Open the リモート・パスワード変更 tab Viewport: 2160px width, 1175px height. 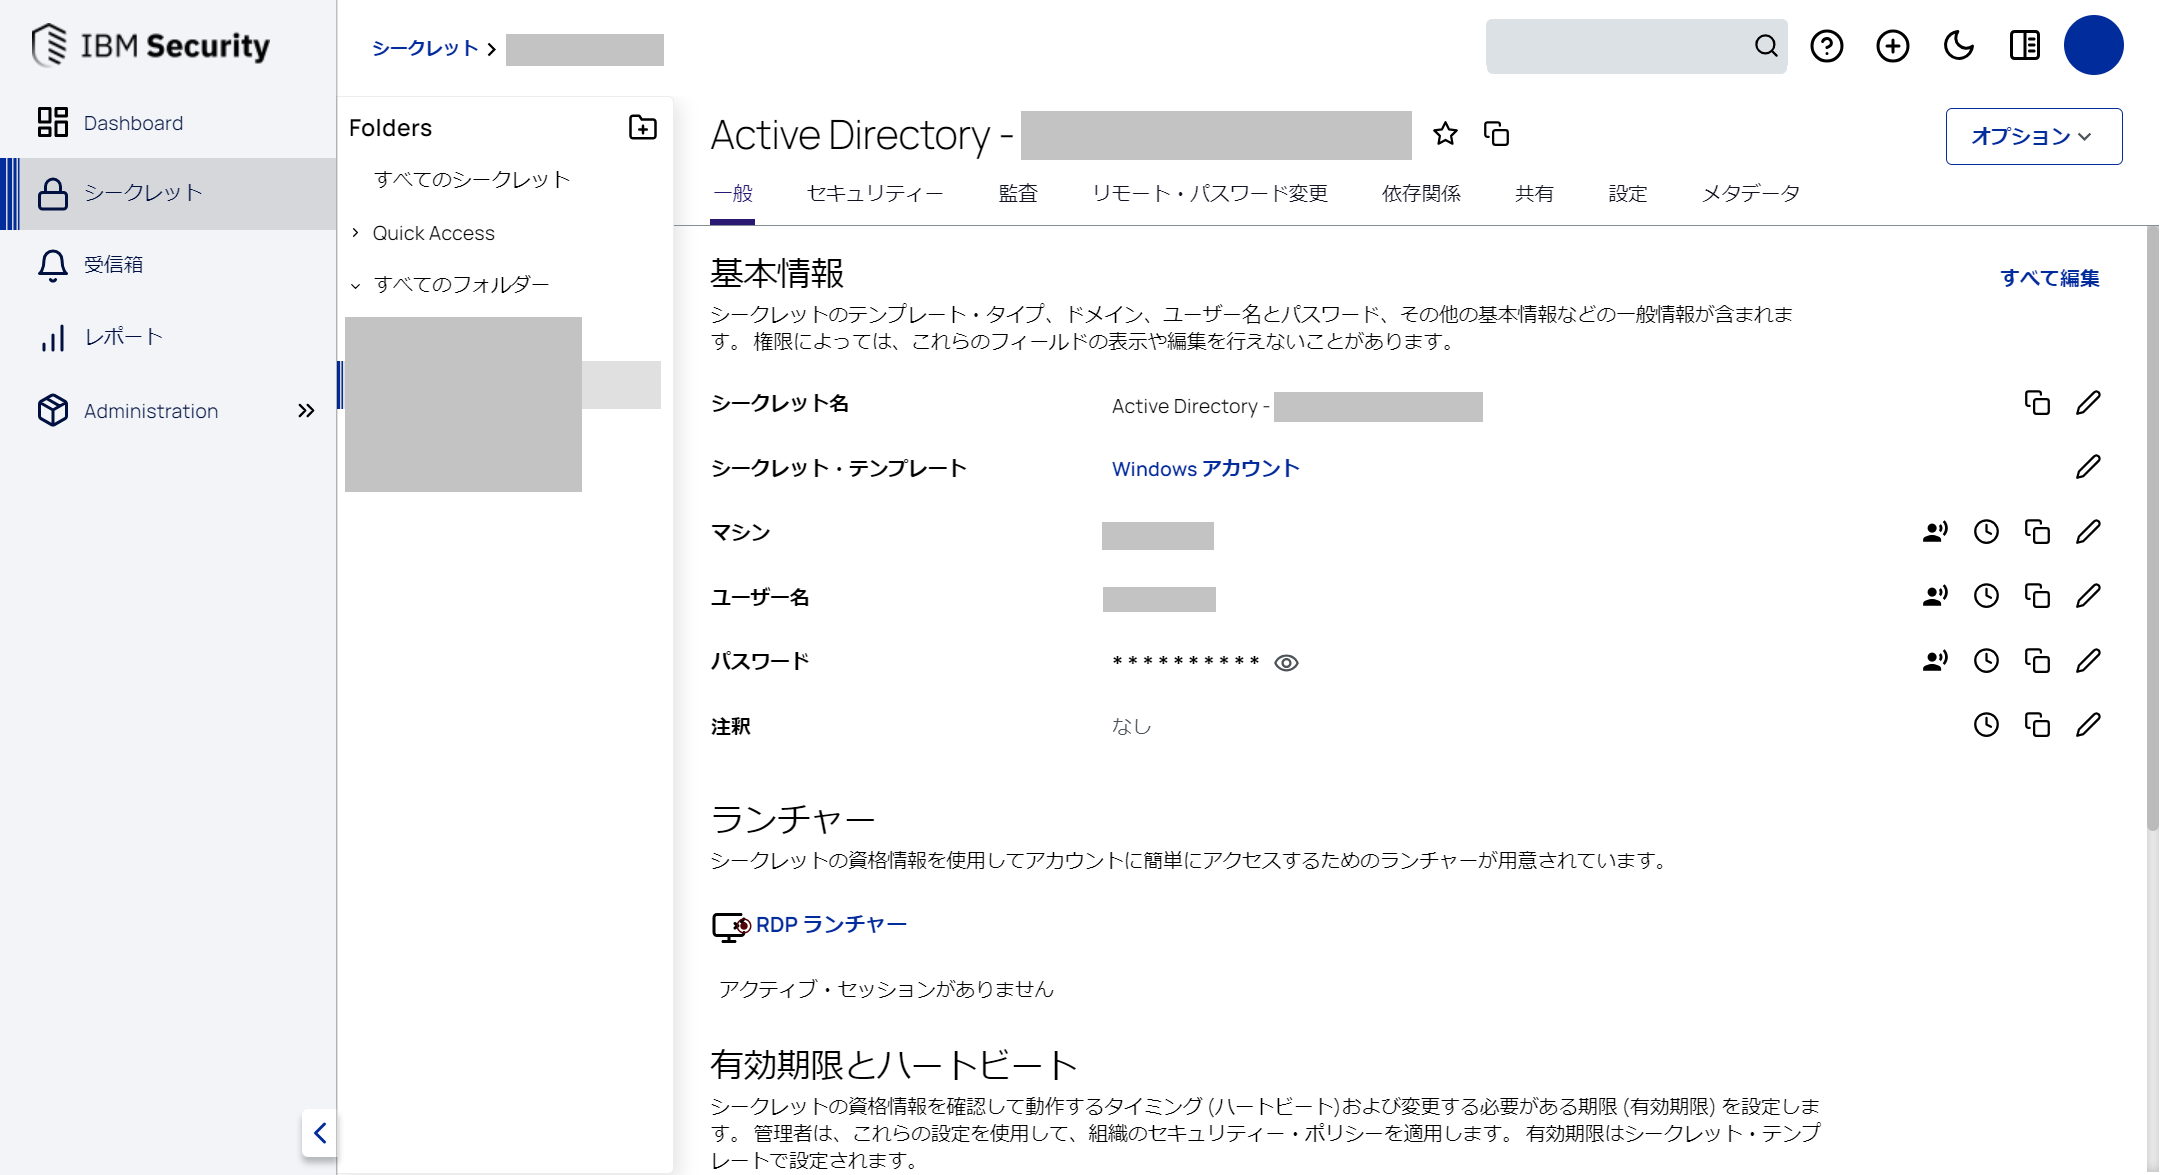(x=1210, y=194)
